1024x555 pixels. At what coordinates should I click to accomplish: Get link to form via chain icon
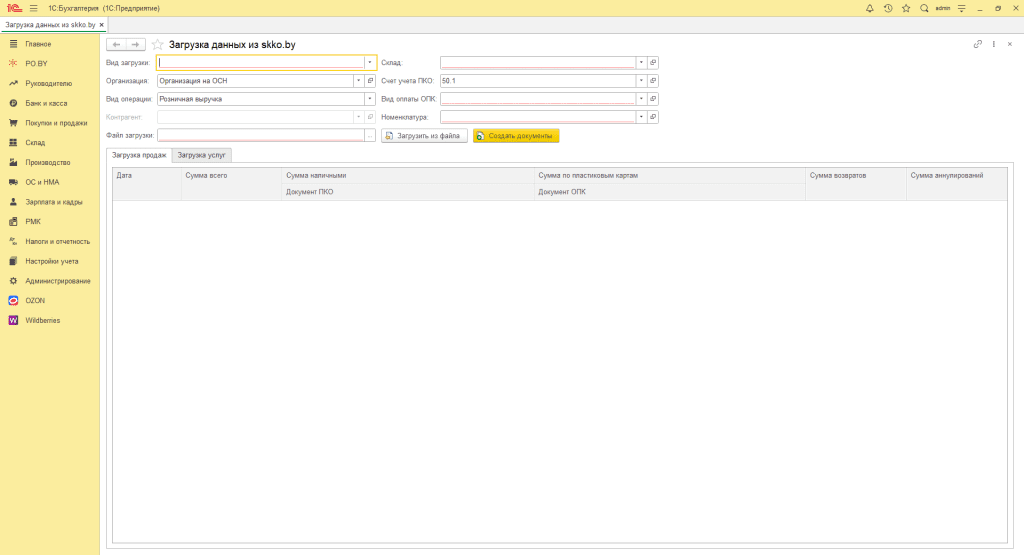(977, 44)
